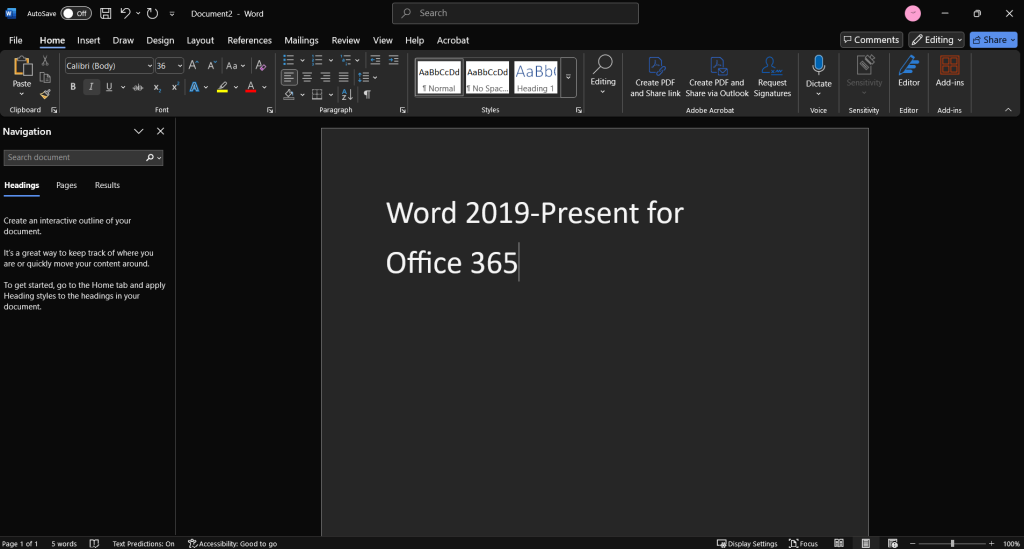Click the Comments button
The width and height of the screenshot is (1024, 549).
[870, 40]
